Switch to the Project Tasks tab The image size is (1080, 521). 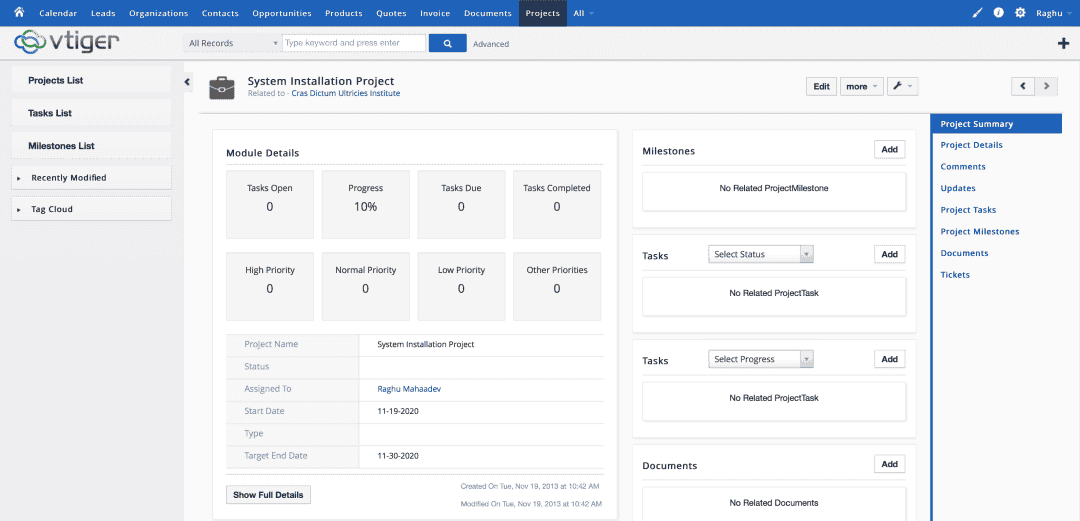coord(968,210)
